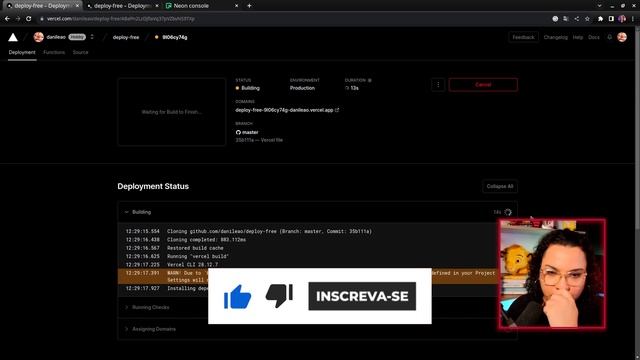The image size is (640, 360).
Task: Open the Chrome profile avatar
Action: point(622,19)
